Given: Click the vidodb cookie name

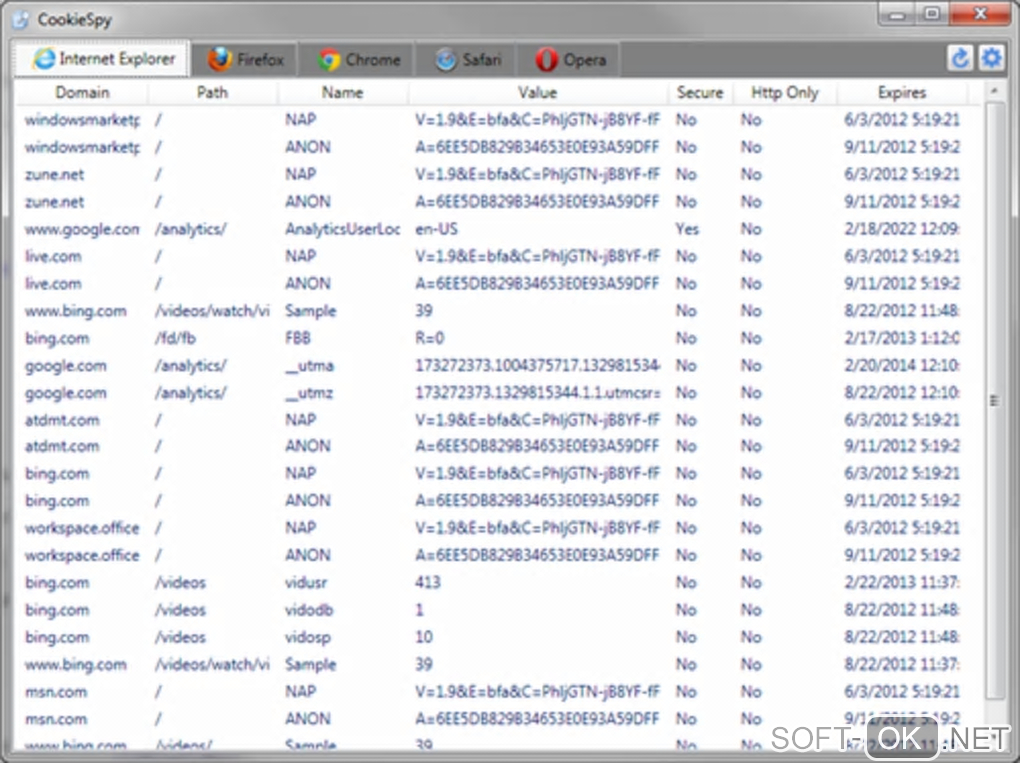Looking at the screenshot, I should 309,609.
